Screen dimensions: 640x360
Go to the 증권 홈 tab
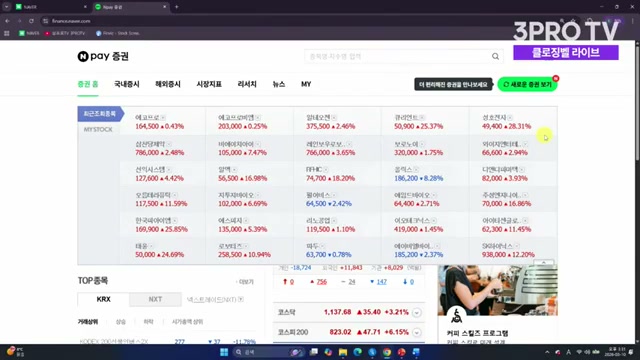pyautogui.click(x=88, y=84)
